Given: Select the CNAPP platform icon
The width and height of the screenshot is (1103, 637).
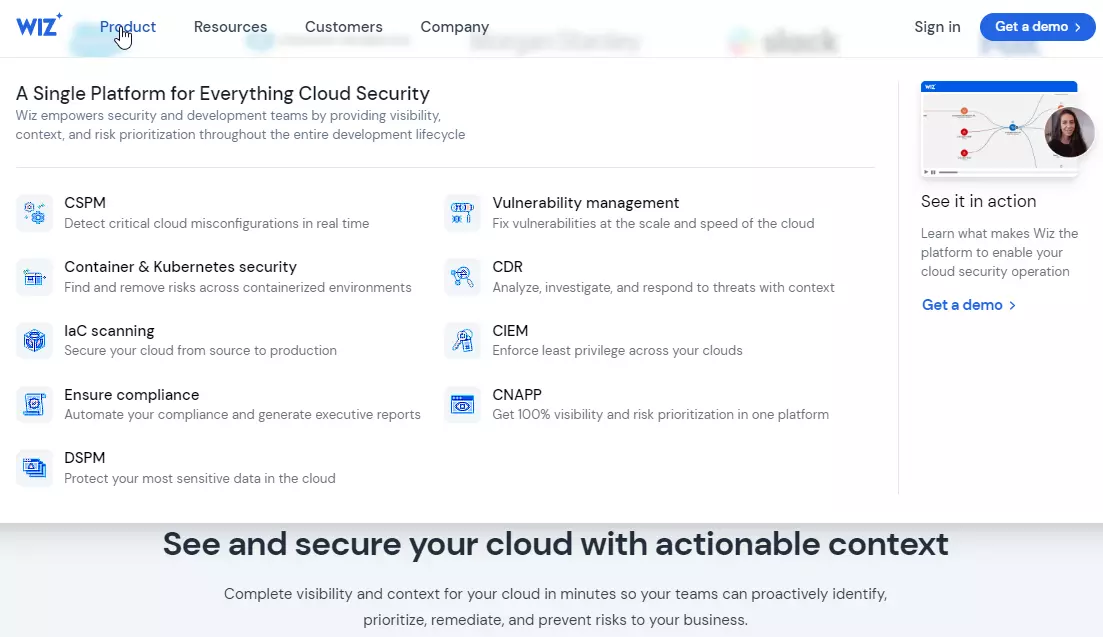Looking at the screenshot, I should coord(463,404).
